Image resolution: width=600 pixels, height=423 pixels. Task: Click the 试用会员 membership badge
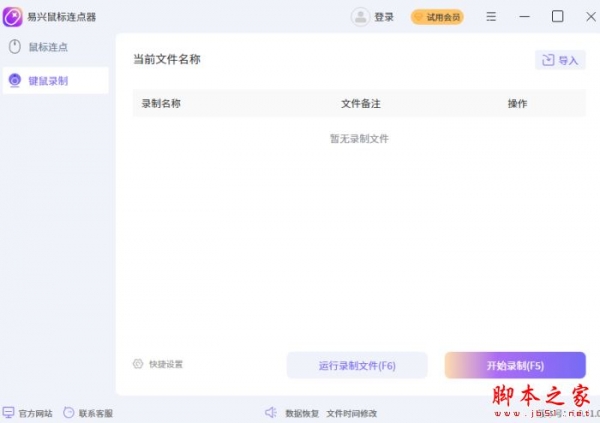click(x=437, y=17)
